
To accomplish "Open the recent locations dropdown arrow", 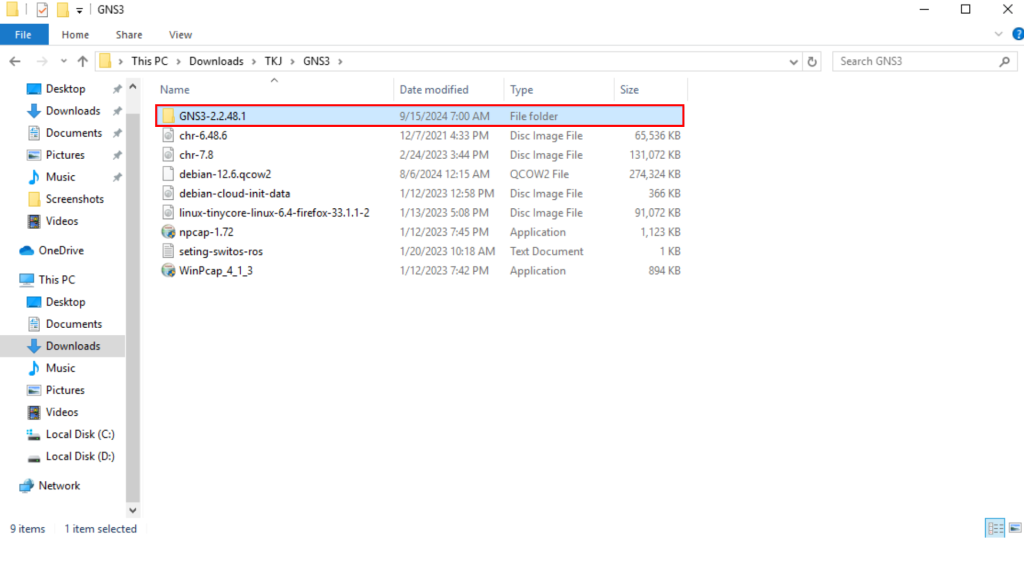I will tap(63, 61).
